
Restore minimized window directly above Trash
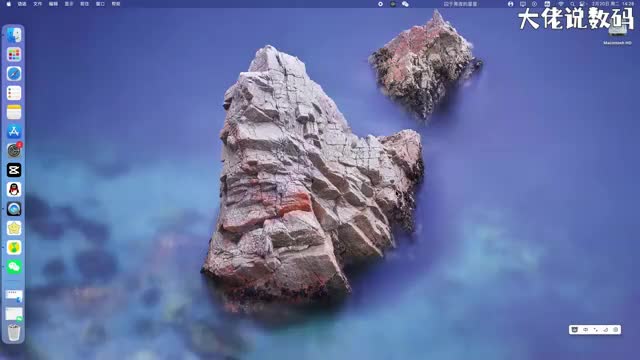[x=14, y=314]
